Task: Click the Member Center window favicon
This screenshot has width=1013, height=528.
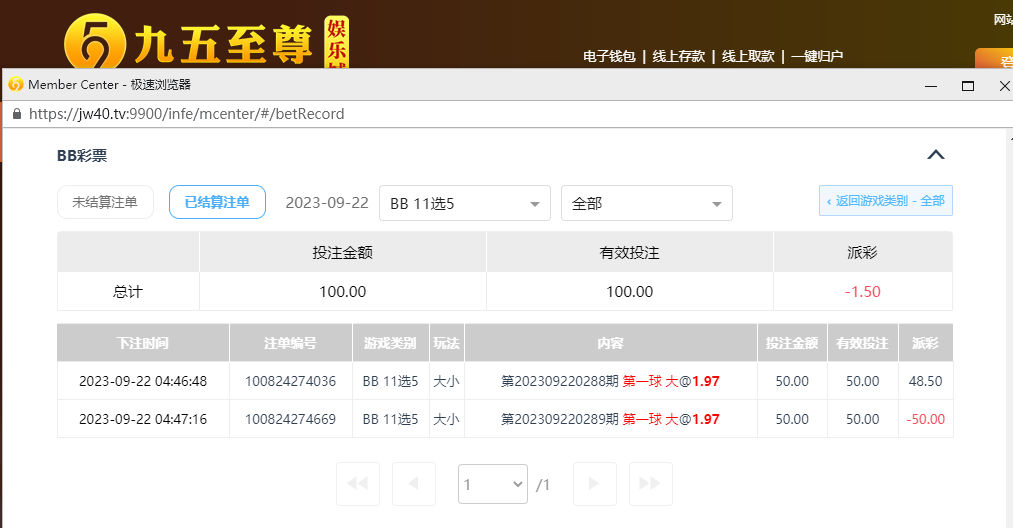Action: click(x=15, y=85)
